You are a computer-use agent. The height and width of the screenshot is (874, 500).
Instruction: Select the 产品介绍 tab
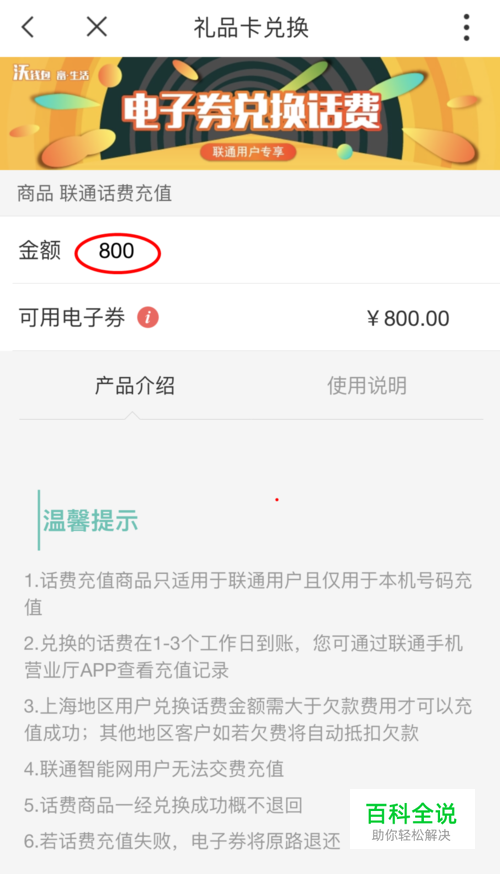coord(134,386)
